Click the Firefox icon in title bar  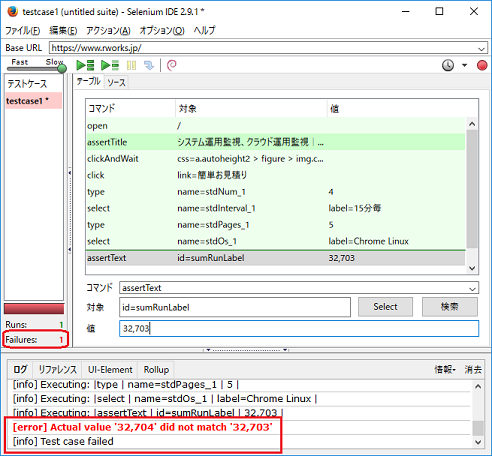coord(13,11)
